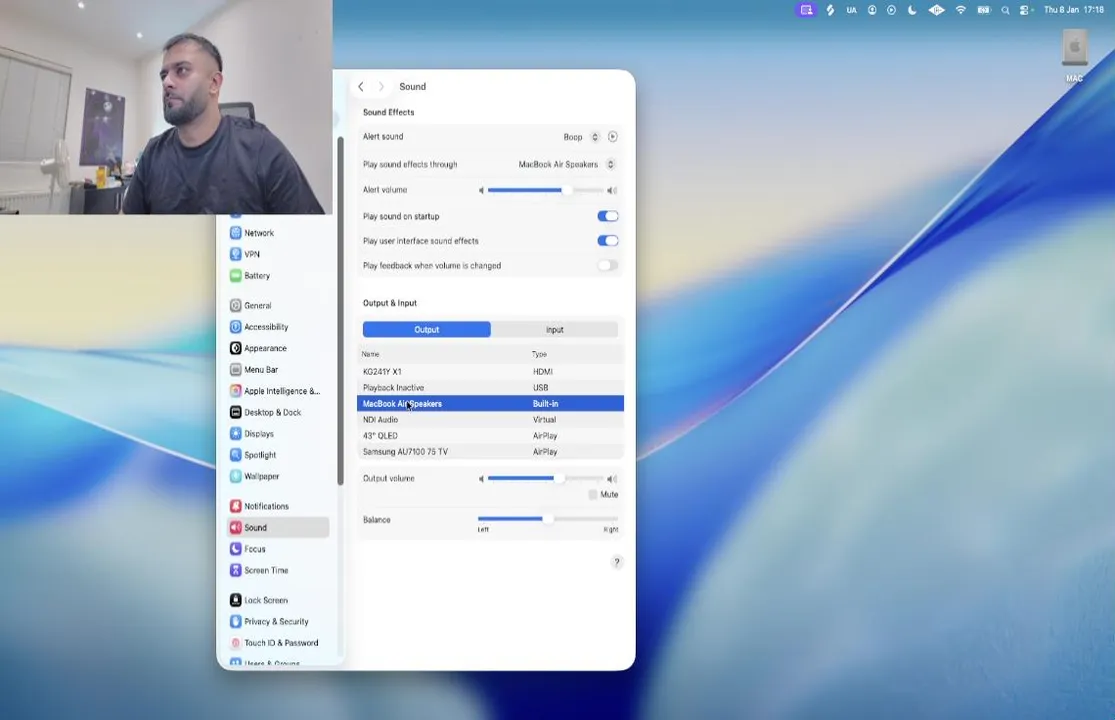Select NDI Audio virtual output
The width and height of the screenshot is (1115, 720).
[490, 420]
